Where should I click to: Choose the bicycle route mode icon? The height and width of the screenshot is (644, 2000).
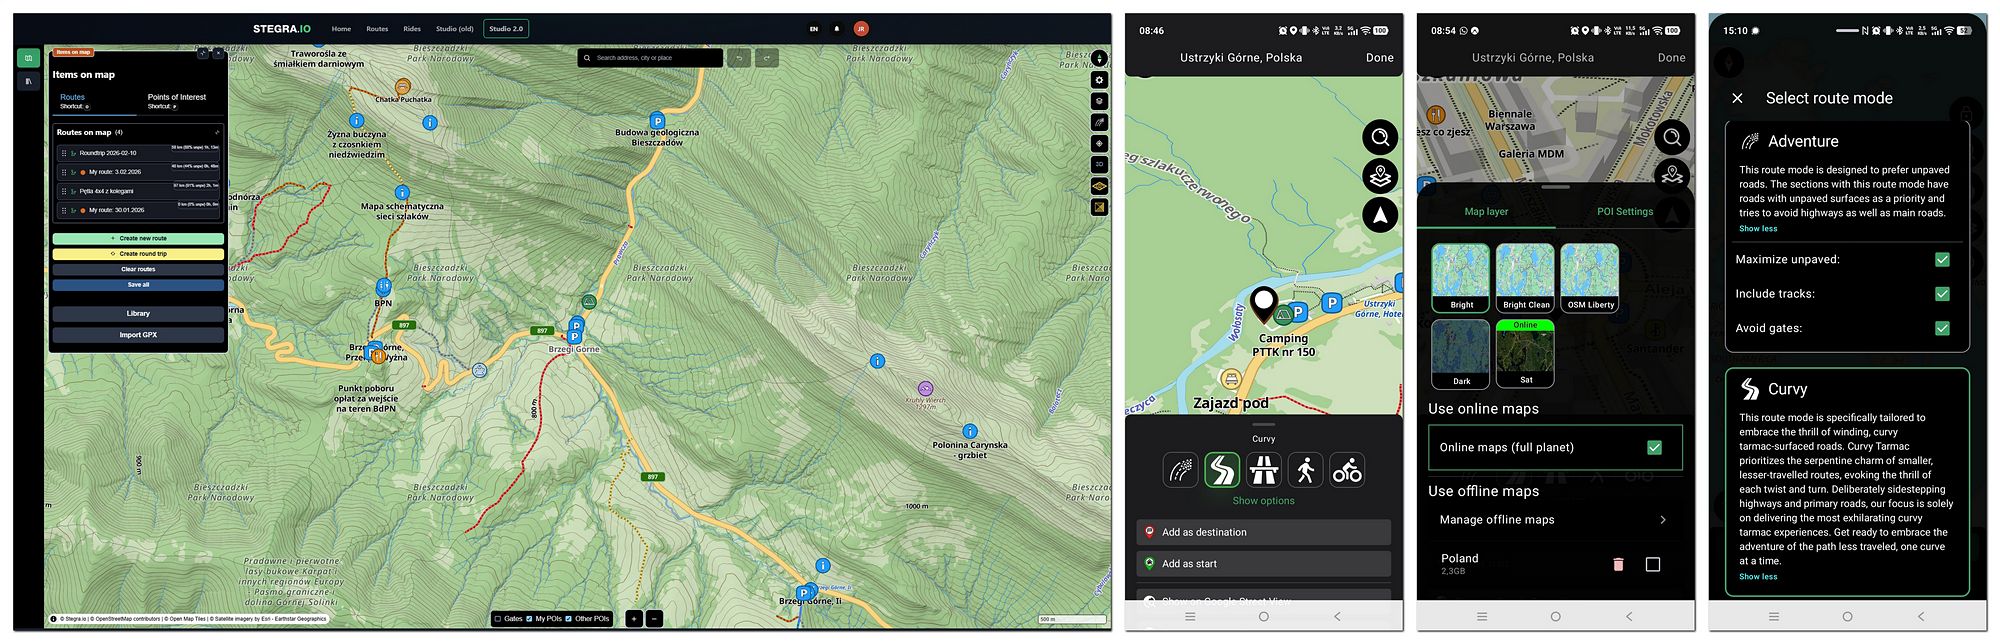pyautogui.click(x=1347, y=470)
